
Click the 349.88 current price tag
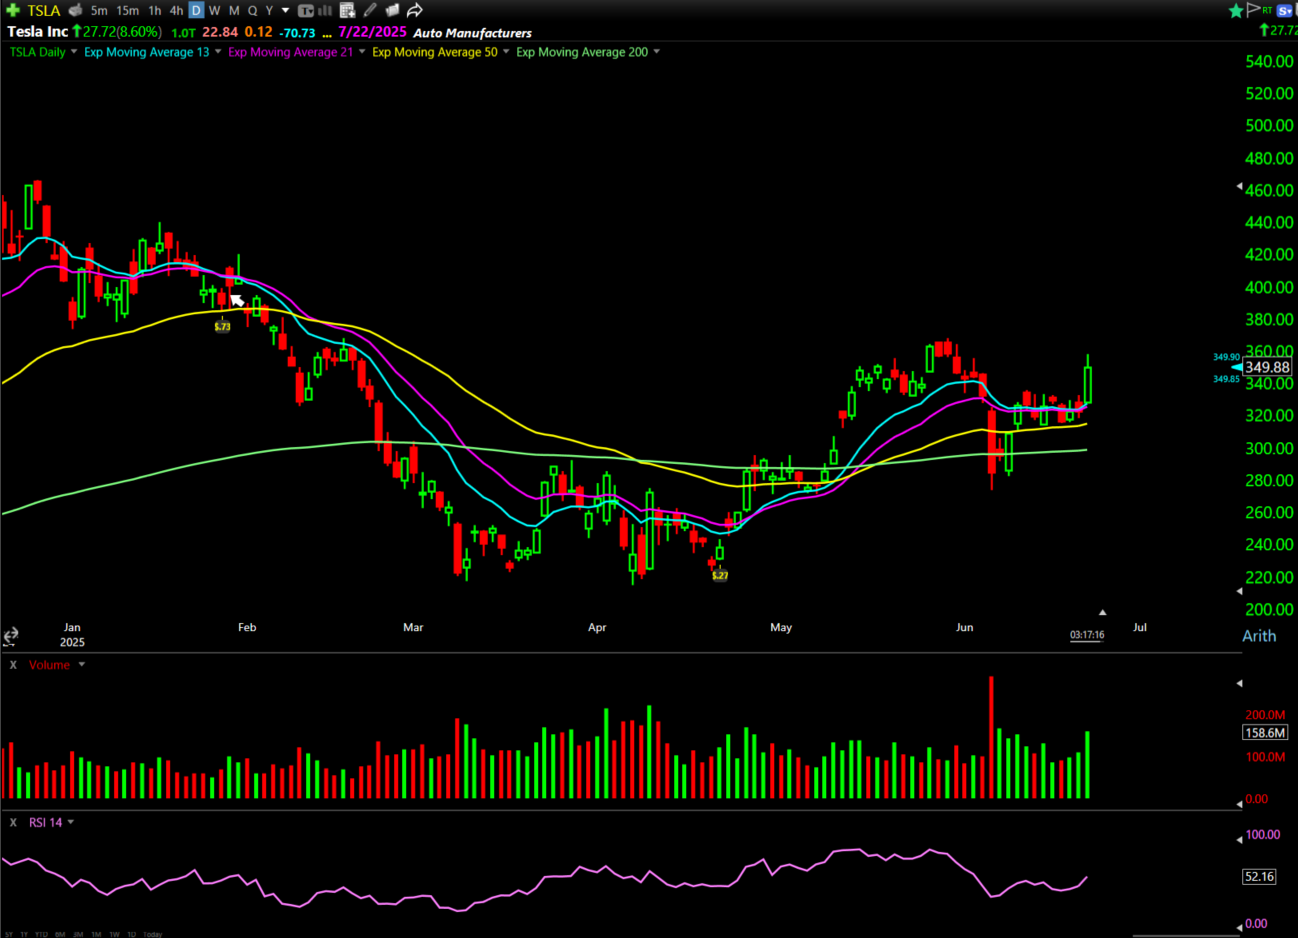(x=1267, y=367)
